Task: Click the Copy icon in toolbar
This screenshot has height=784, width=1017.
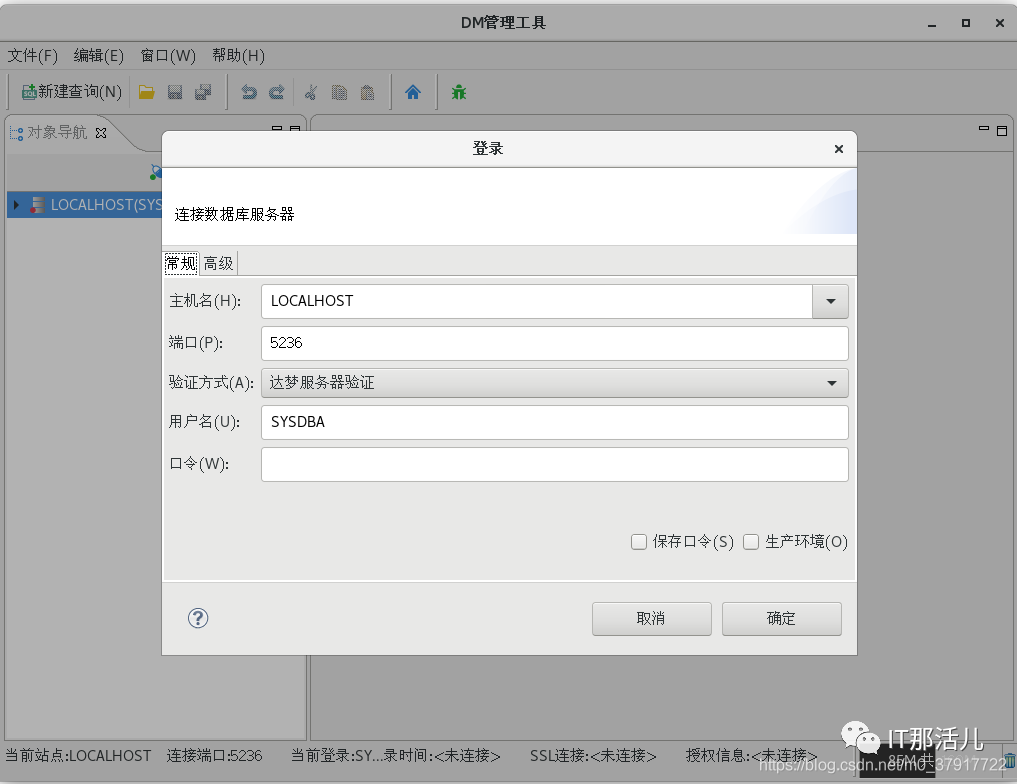Action: point(339,92)
